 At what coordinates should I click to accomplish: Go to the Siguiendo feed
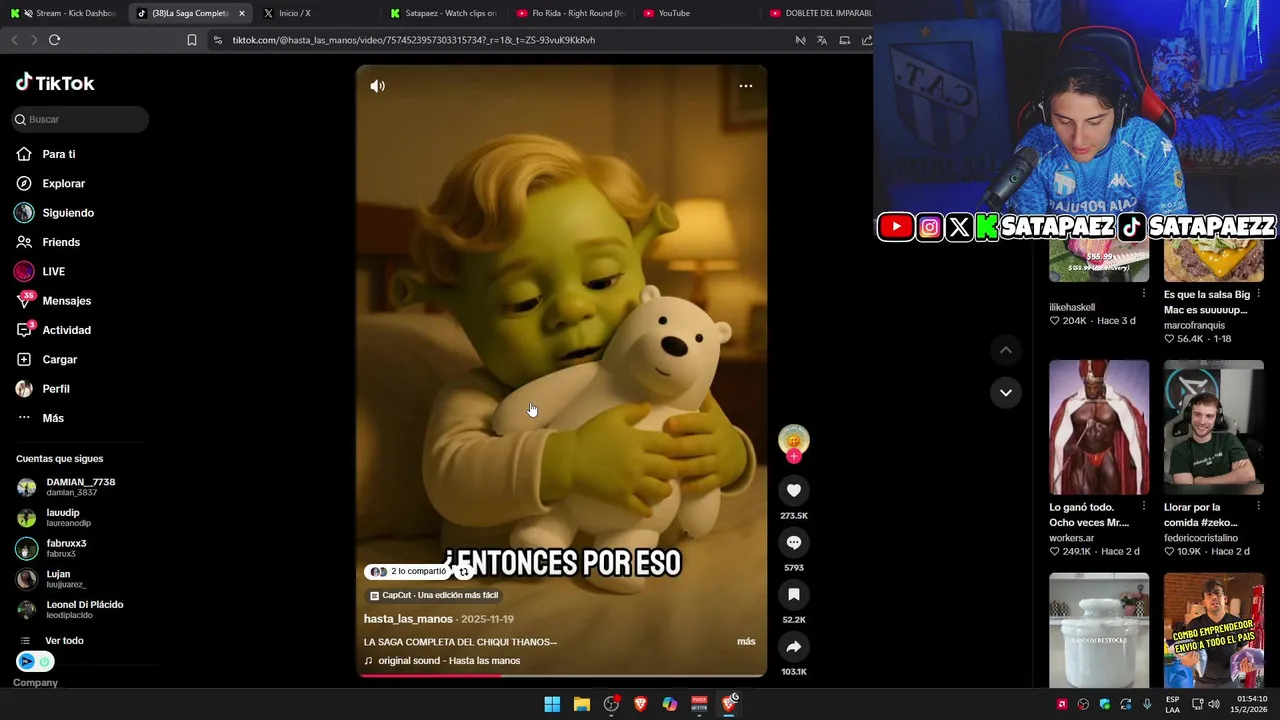(55, 213)
